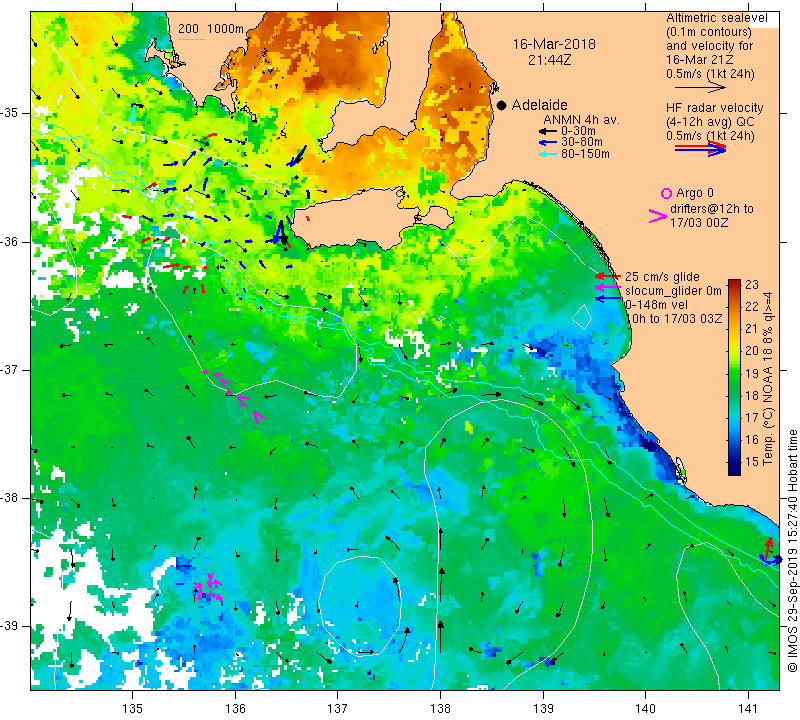
Task: Click the '200 1000m' isobath legend label
Action: pyautogui.click(x=211, y=29)
